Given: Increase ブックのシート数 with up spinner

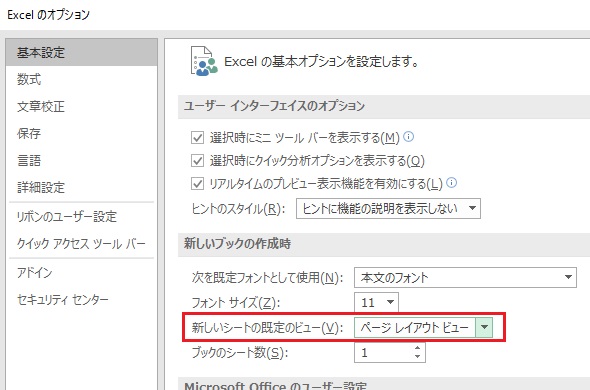Looking at the screenshot, I should tap(417, 348).
